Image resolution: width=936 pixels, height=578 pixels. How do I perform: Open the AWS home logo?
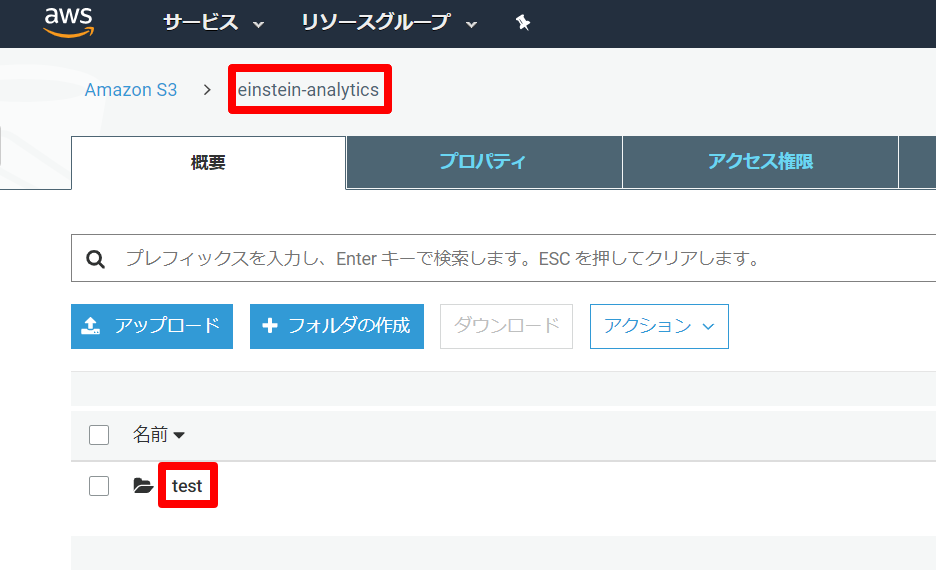pyautogui.click(x=69, y=22)
